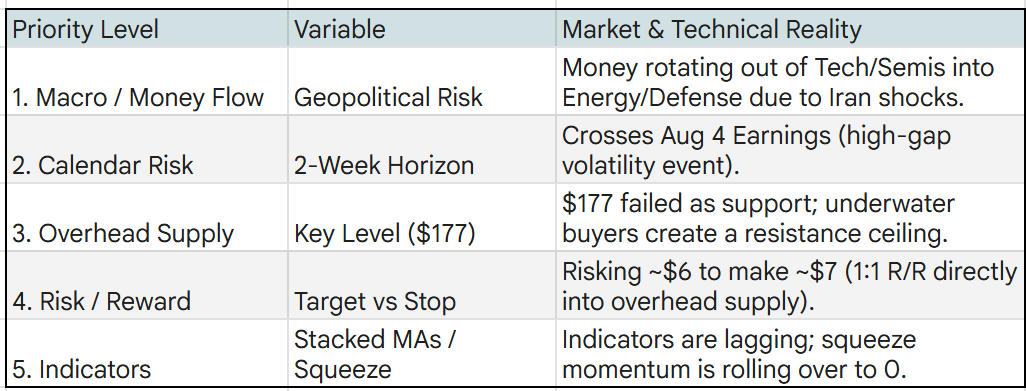Image resolution: width=1026 pixels, height=391 pixels.
Task: Select the cell about Iran shocks
Action: tap(788, 82)
